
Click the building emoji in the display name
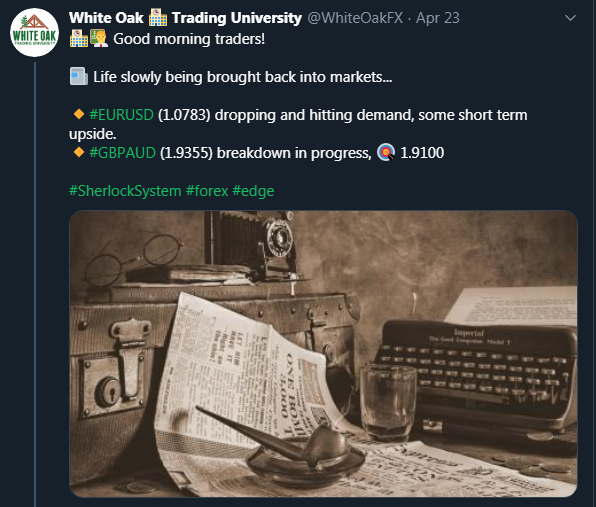158,17
